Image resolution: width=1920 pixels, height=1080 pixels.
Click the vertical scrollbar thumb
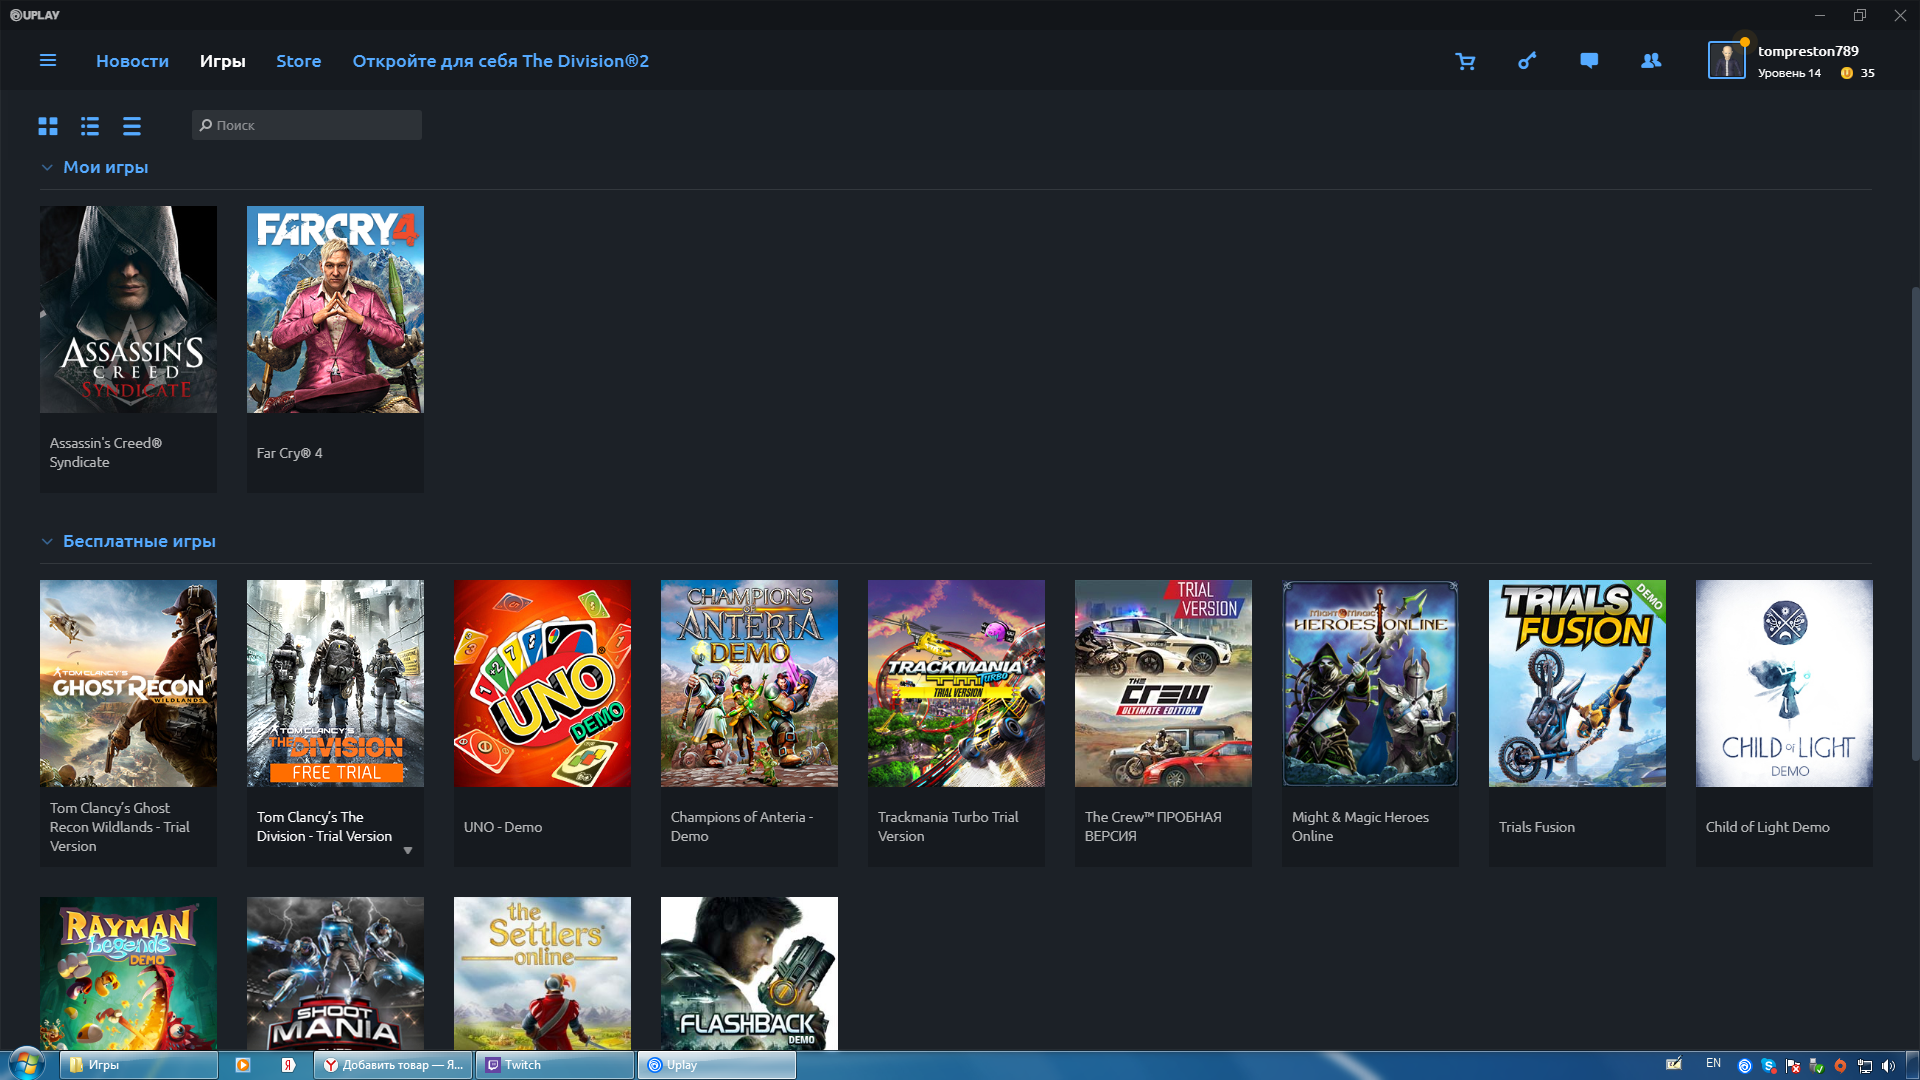tap(1915, 525)
